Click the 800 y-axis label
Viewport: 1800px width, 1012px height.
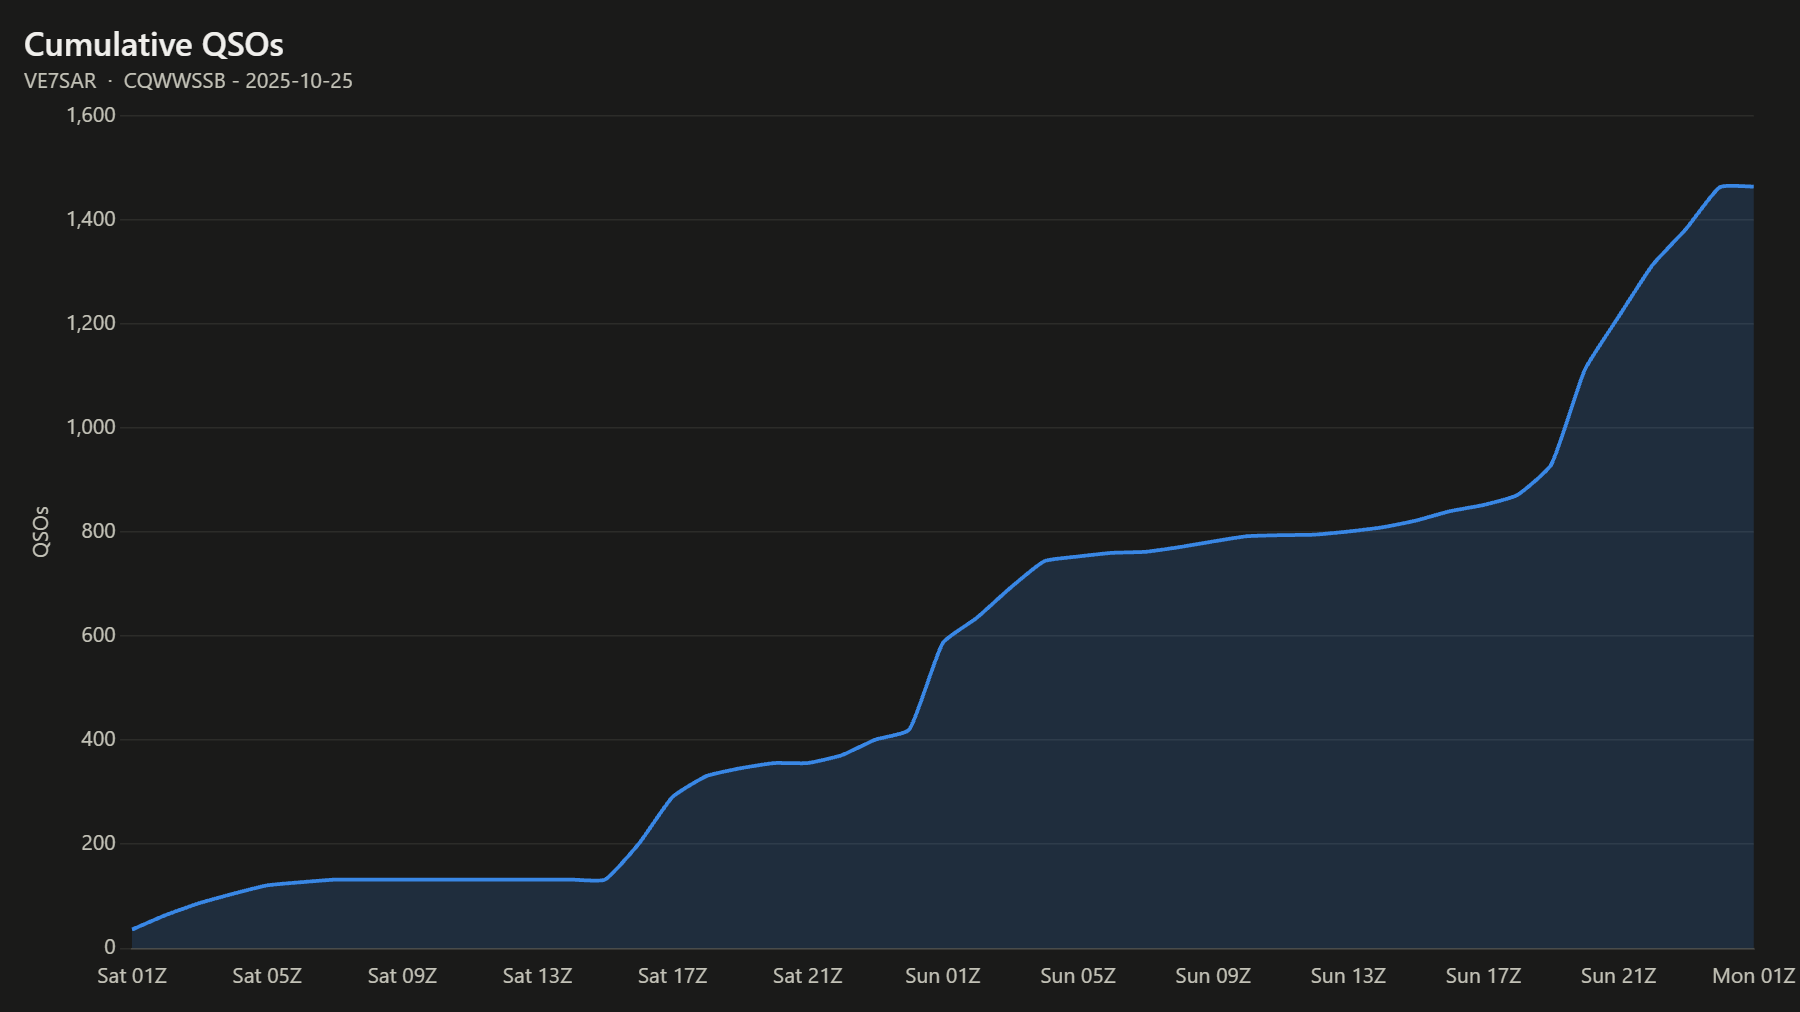99,531
